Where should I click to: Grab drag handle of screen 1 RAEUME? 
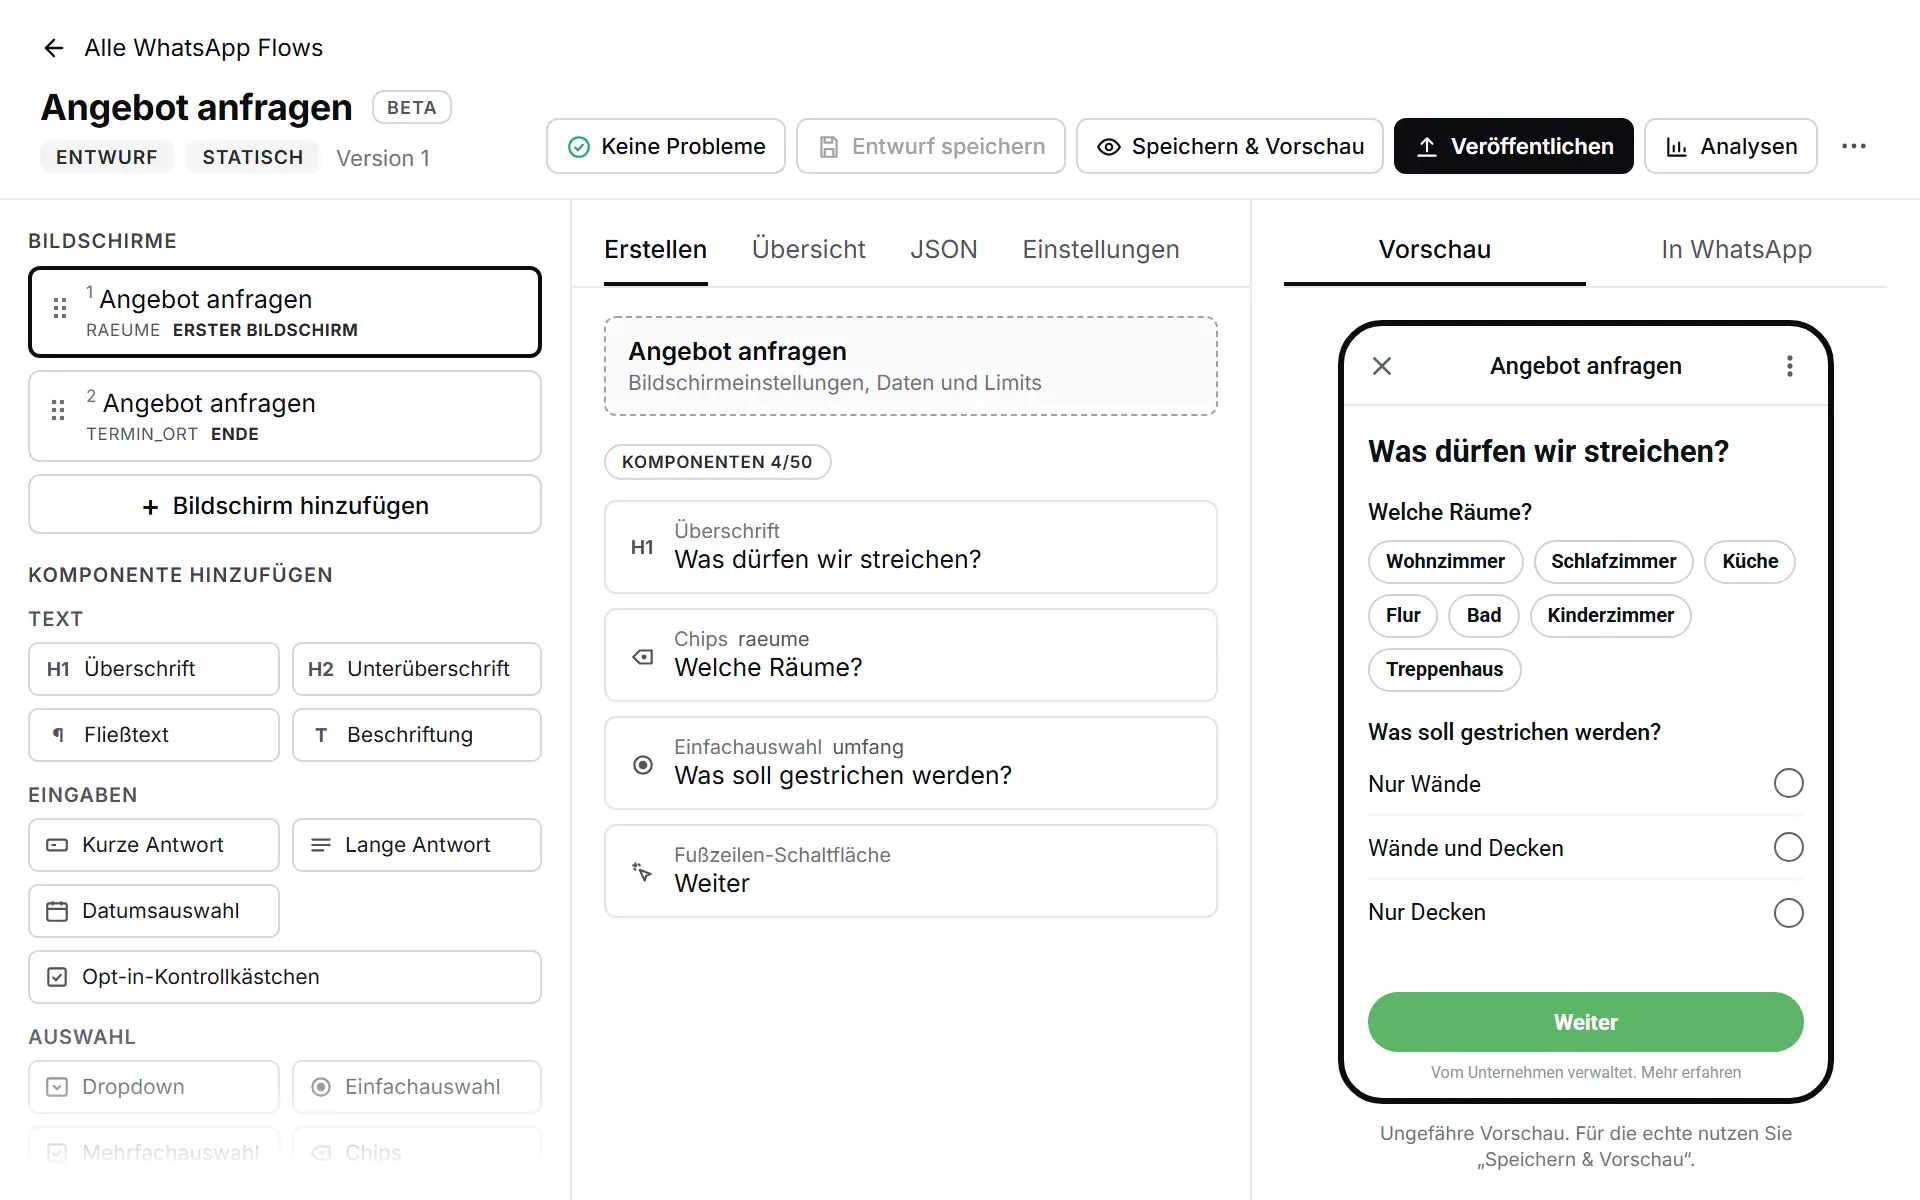click(x=60, y=309)
